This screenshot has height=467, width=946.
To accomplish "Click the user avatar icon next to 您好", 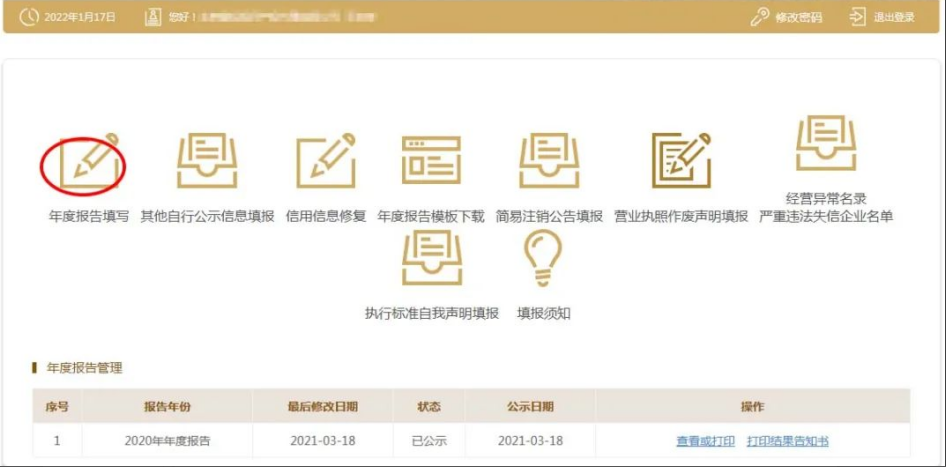I will click(153, 18).
